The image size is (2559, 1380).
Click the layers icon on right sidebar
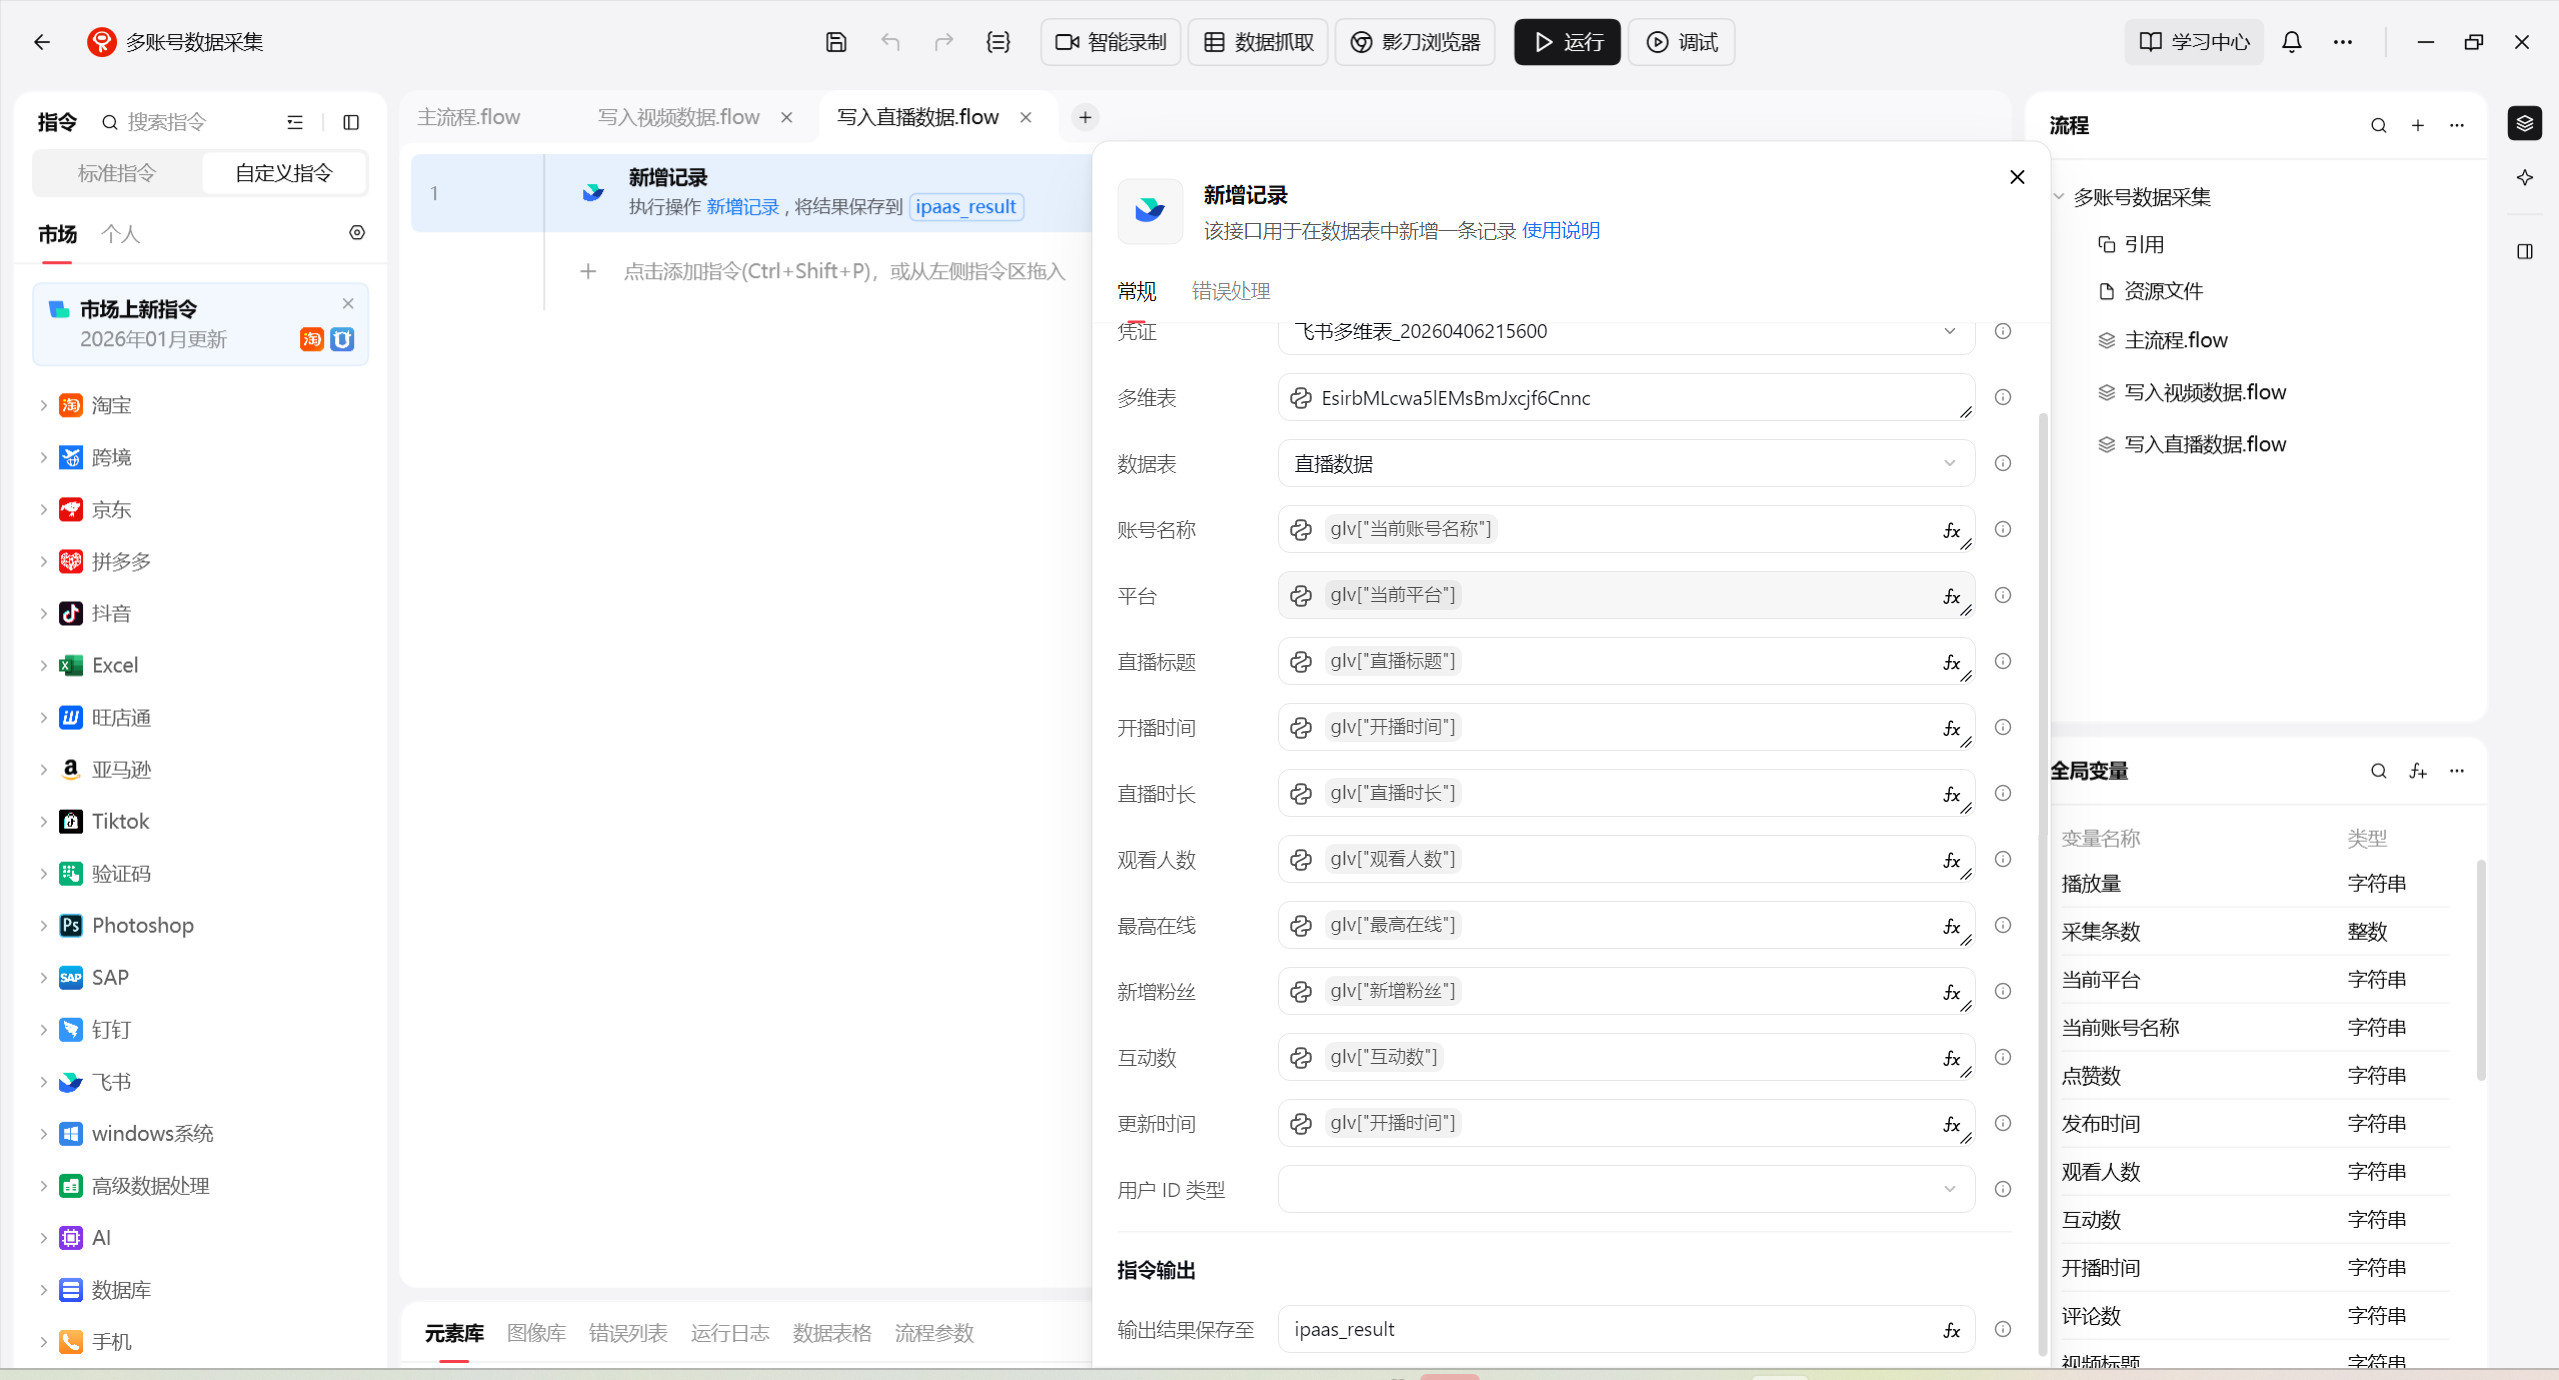click(2524, 123)
